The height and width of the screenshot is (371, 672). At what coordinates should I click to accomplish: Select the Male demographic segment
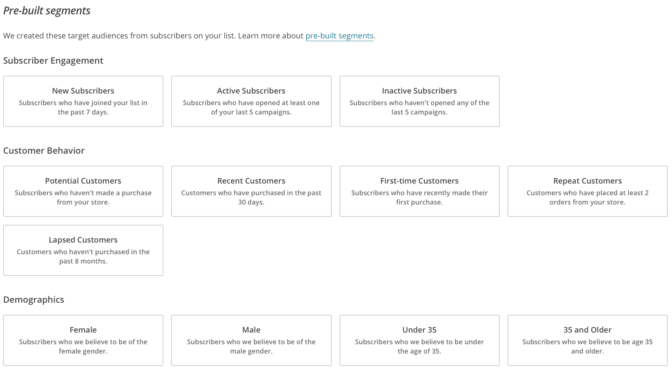click(251, 341)
